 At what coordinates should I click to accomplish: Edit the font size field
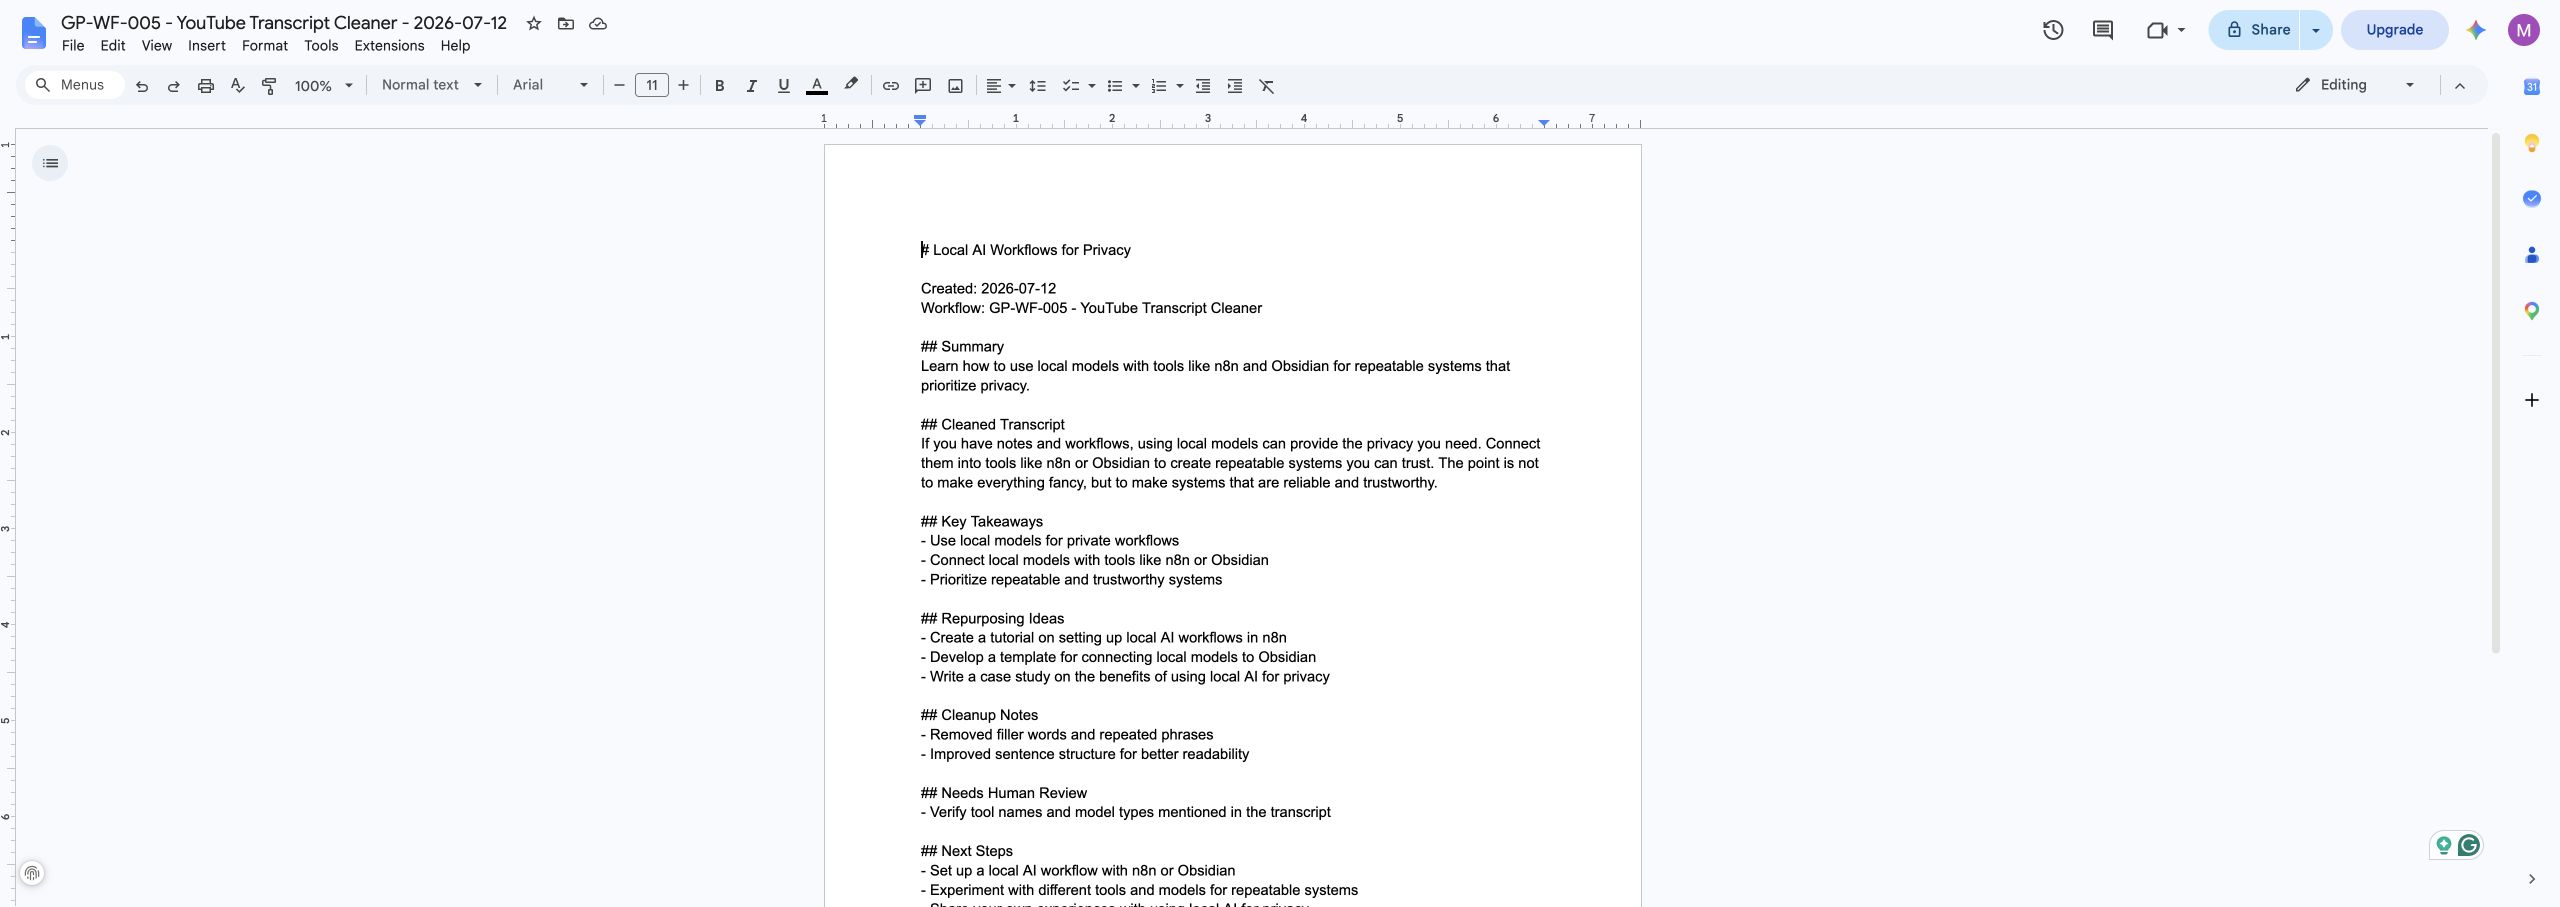coord(652,86)
